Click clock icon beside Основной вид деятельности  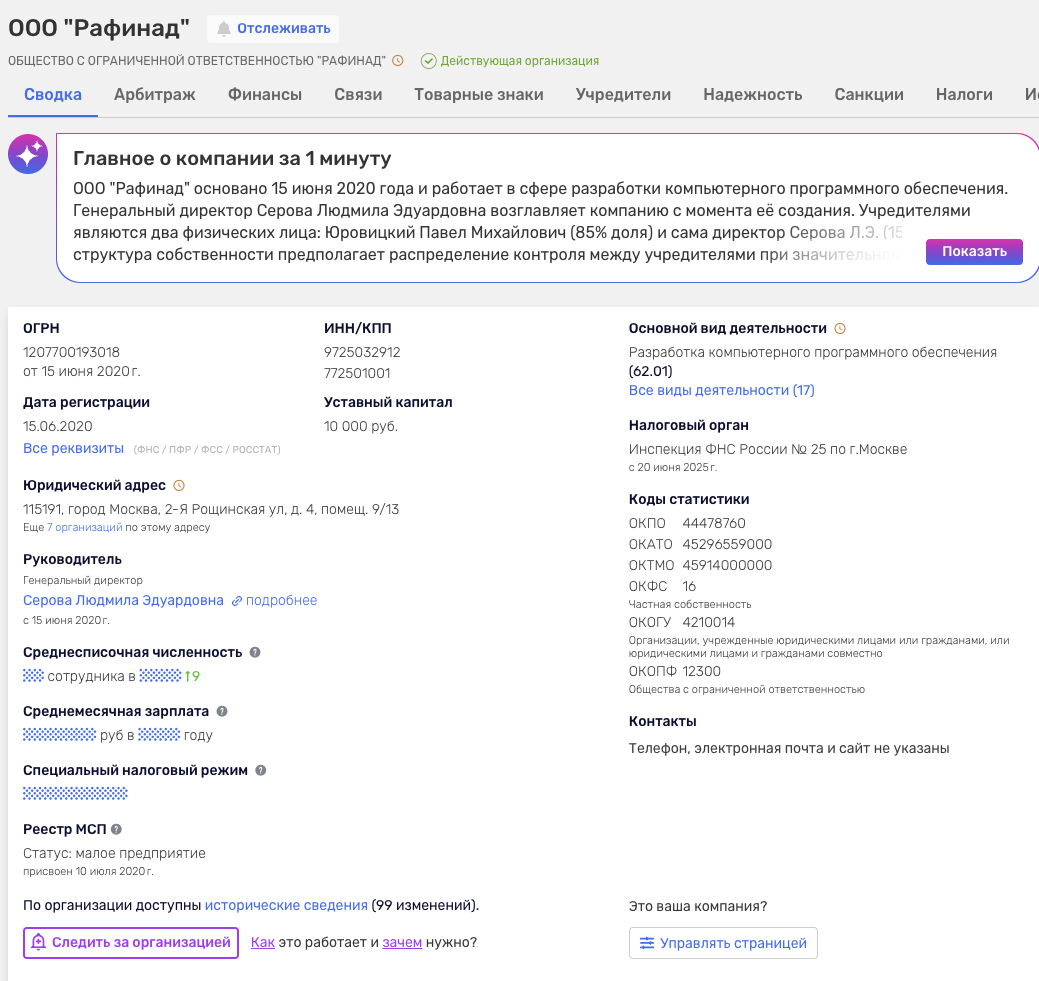click(840, 328)
